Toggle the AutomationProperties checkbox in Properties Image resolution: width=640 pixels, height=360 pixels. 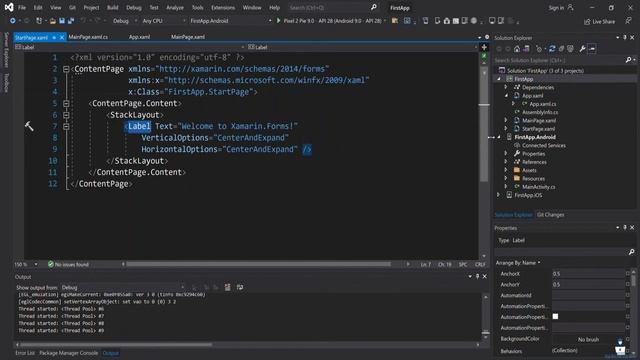[555, 316]
